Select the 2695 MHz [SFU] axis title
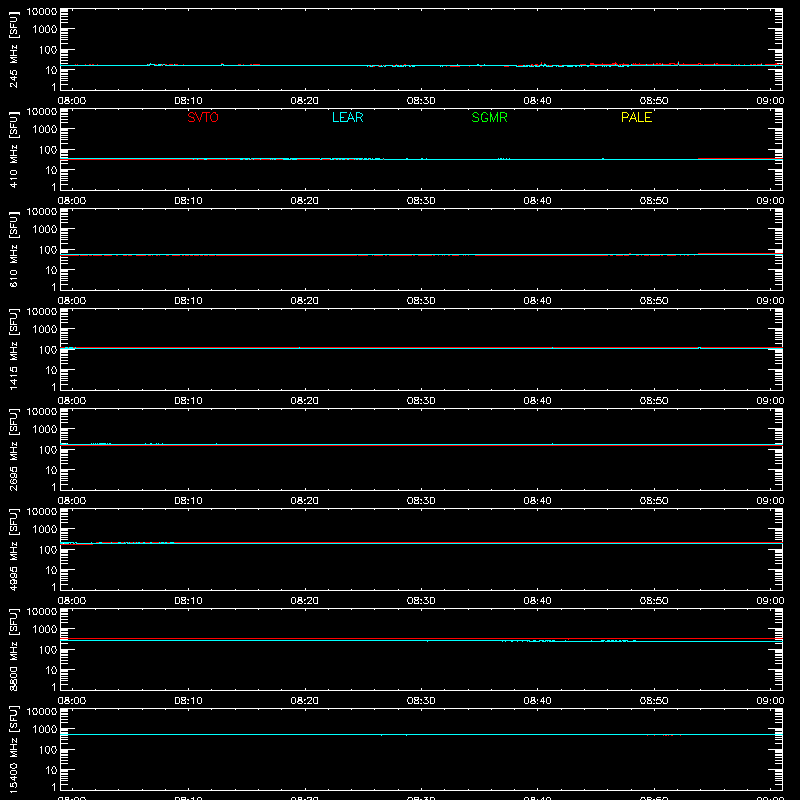 pyautogui.click(x=14, y=449)
